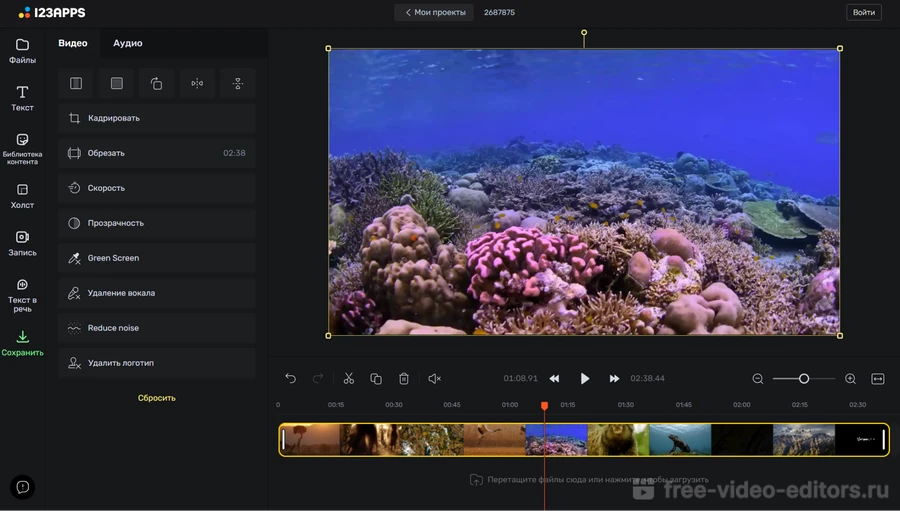Switch to the Аудио tab
The image size is (900, 511).
127,43
